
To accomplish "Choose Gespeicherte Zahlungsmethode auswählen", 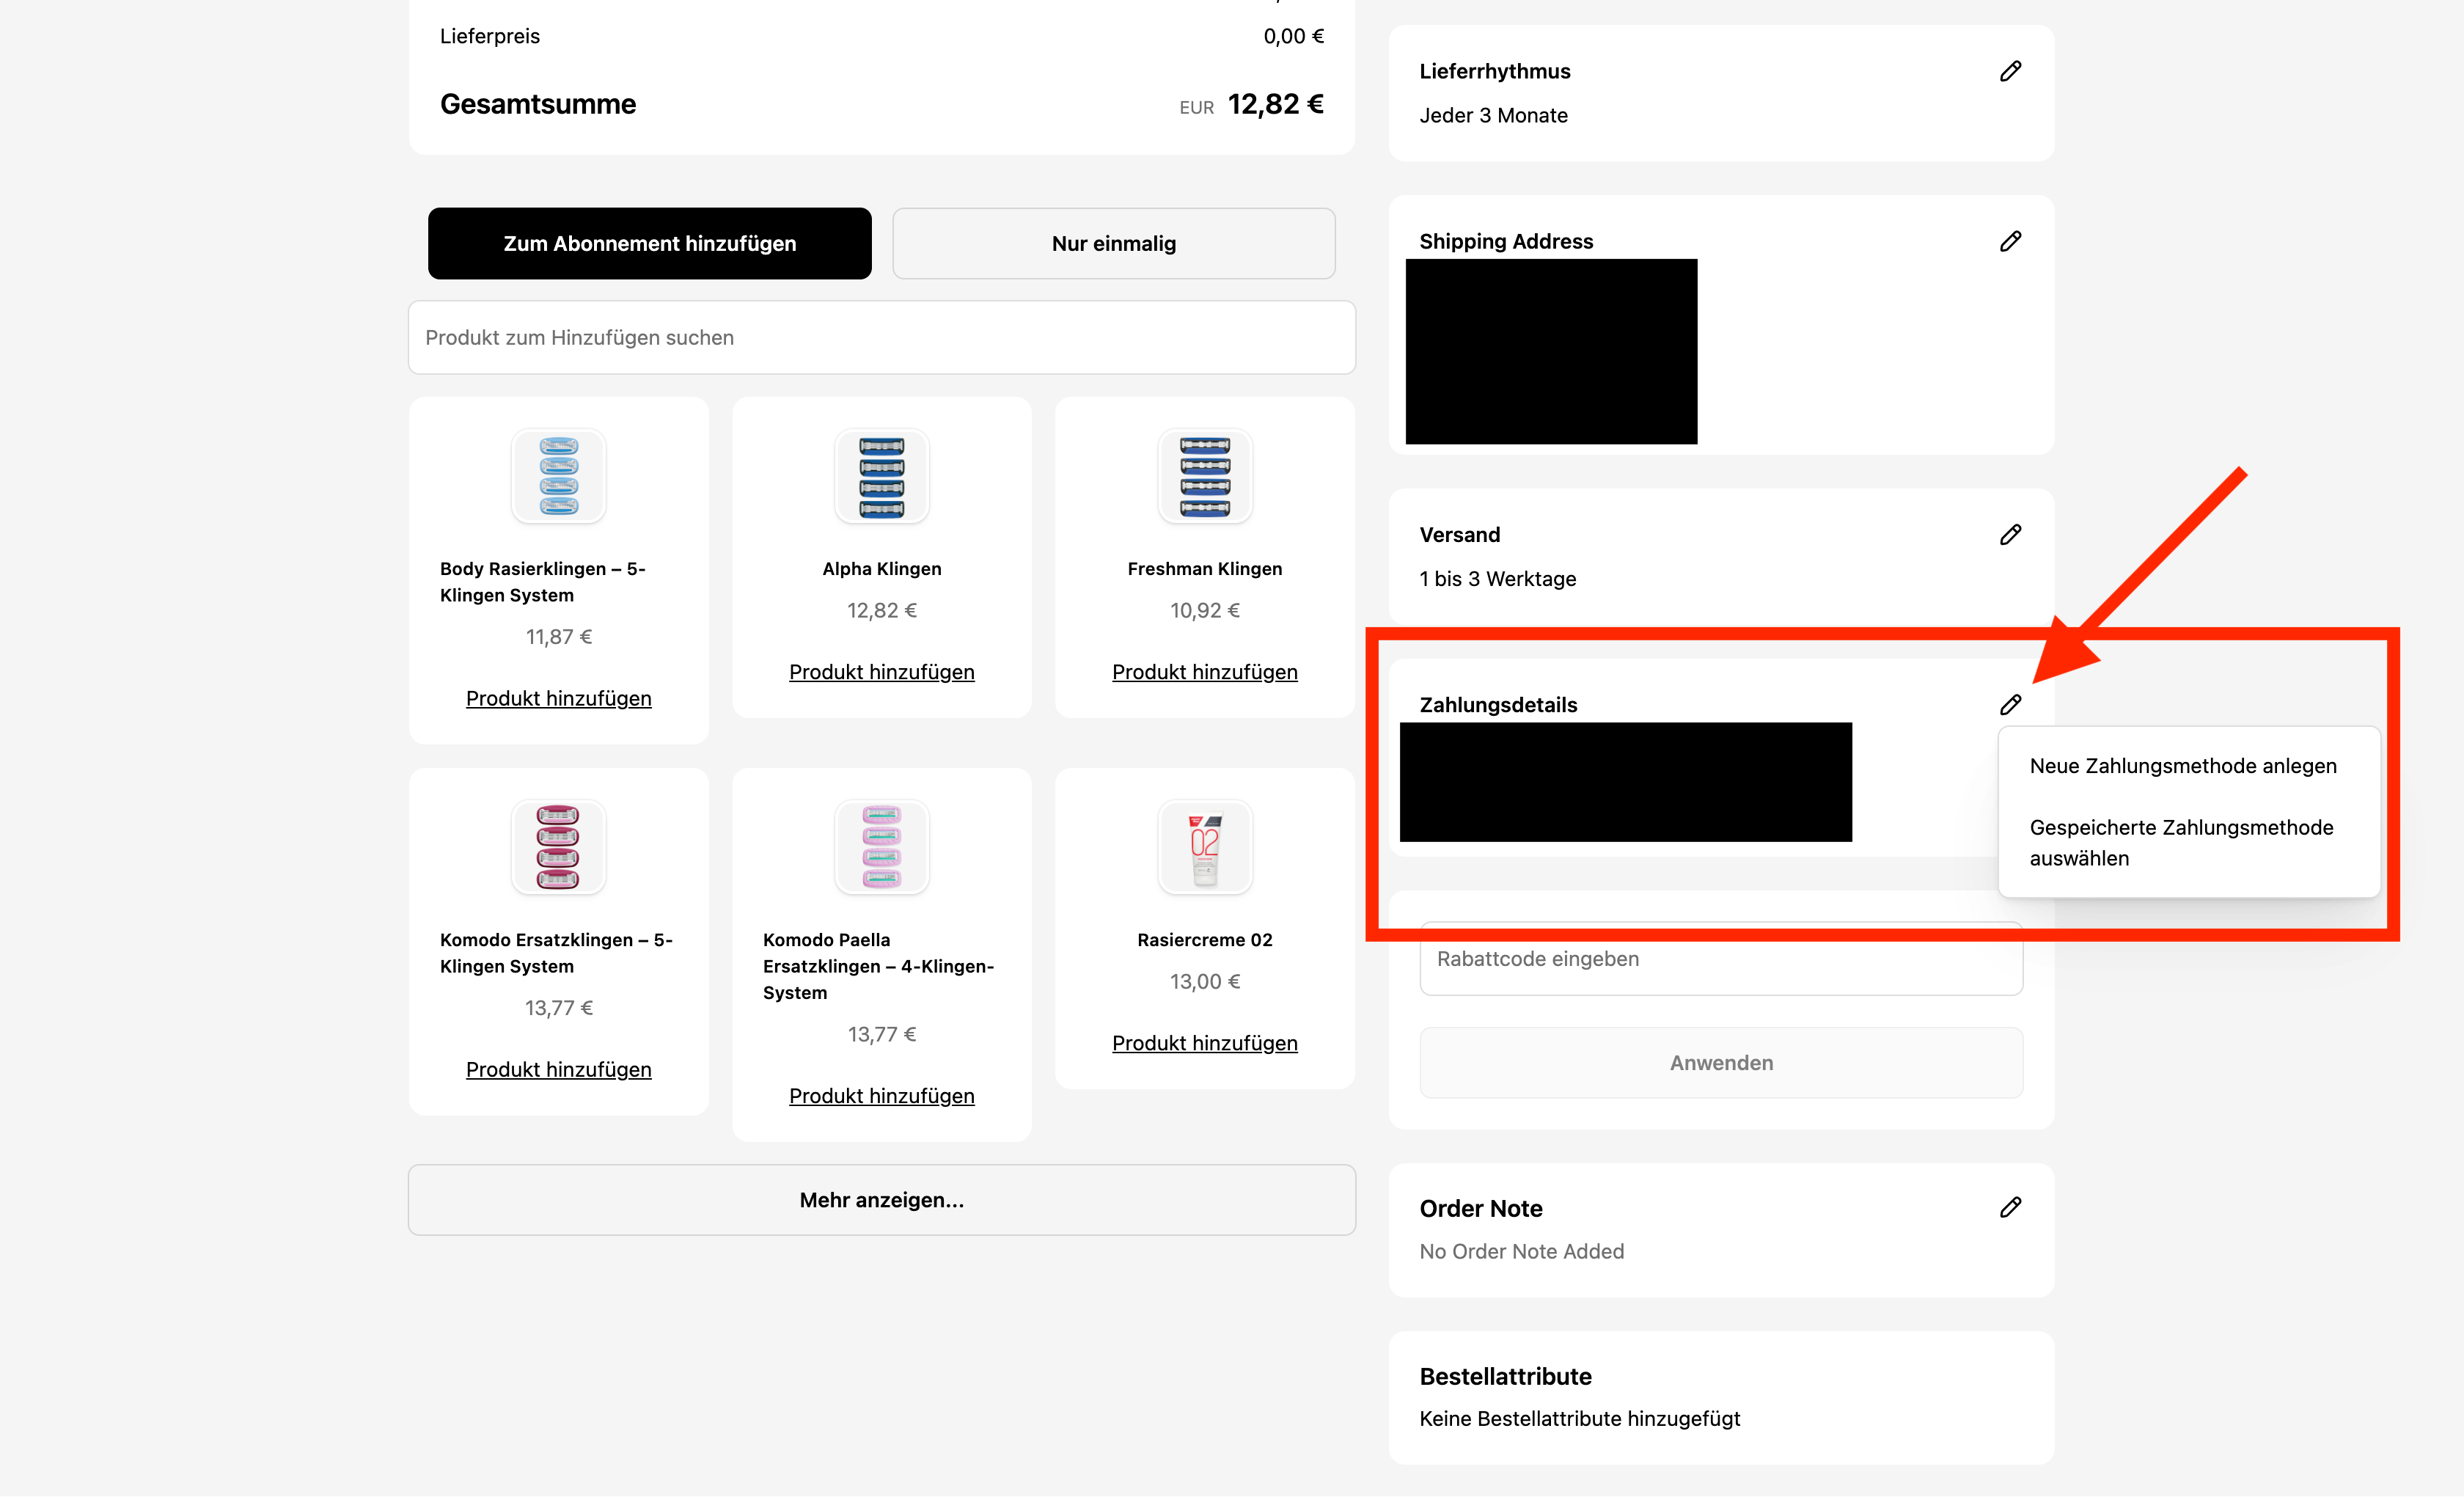I will pyautogui.click(x=2180, y=842).
